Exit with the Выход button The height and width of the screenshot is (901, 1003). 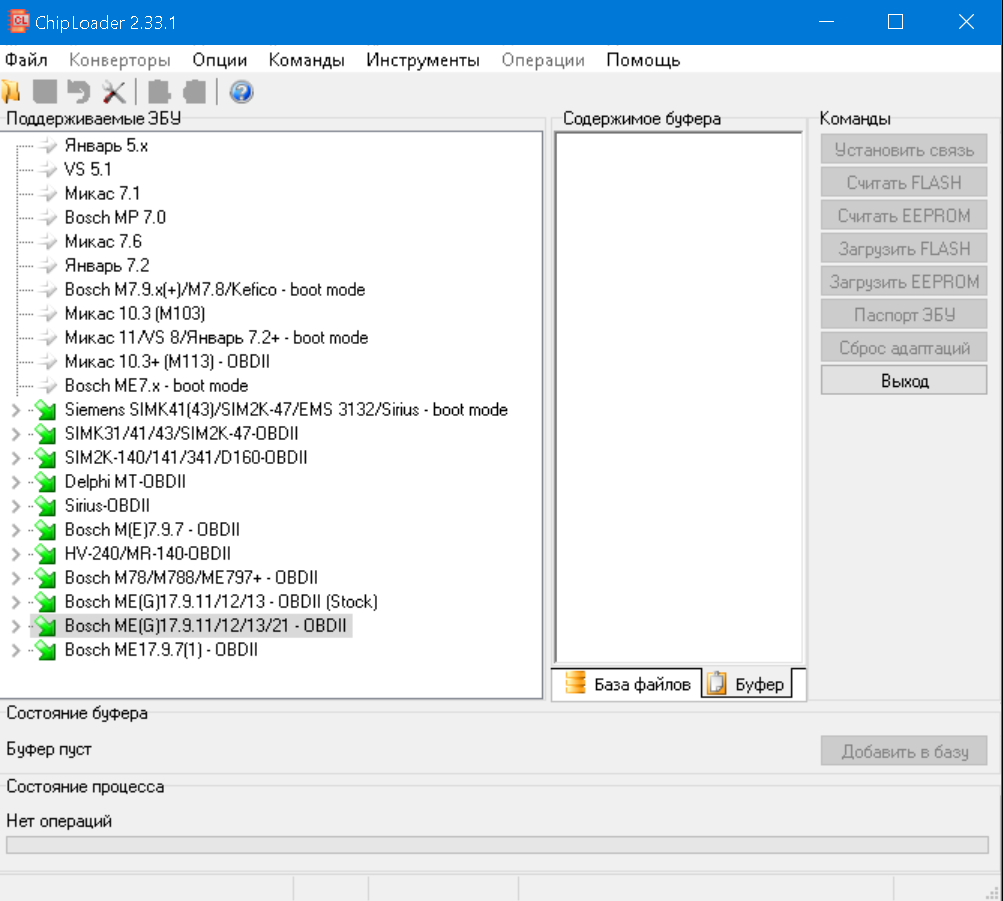tap(904, 381)
